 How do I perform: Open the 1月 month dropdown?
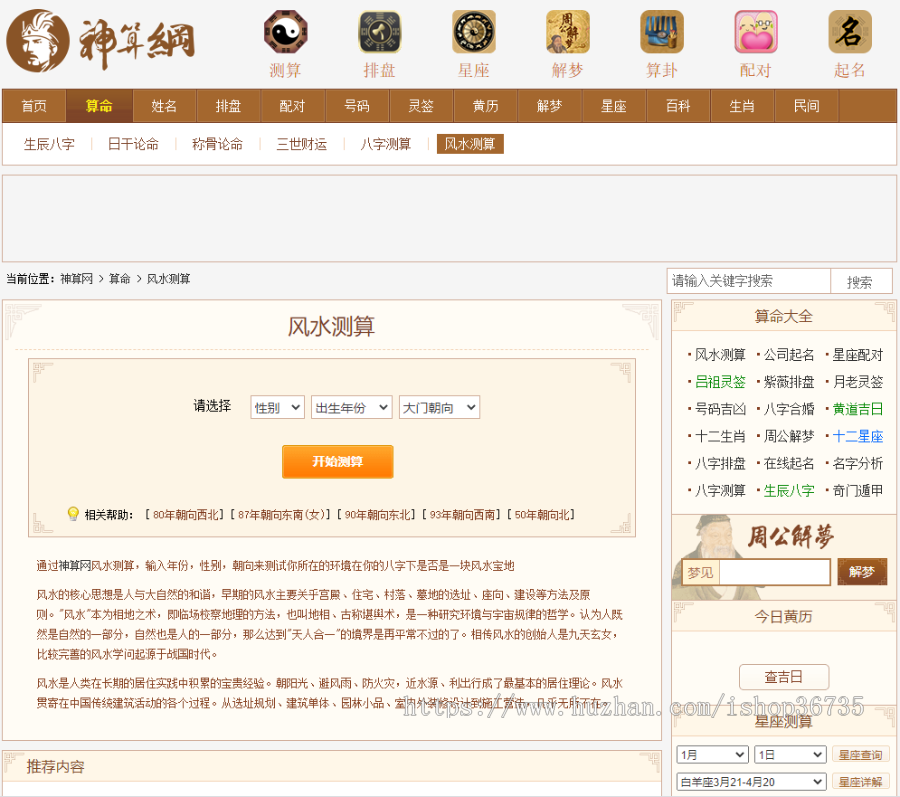[x=711, y=755]
